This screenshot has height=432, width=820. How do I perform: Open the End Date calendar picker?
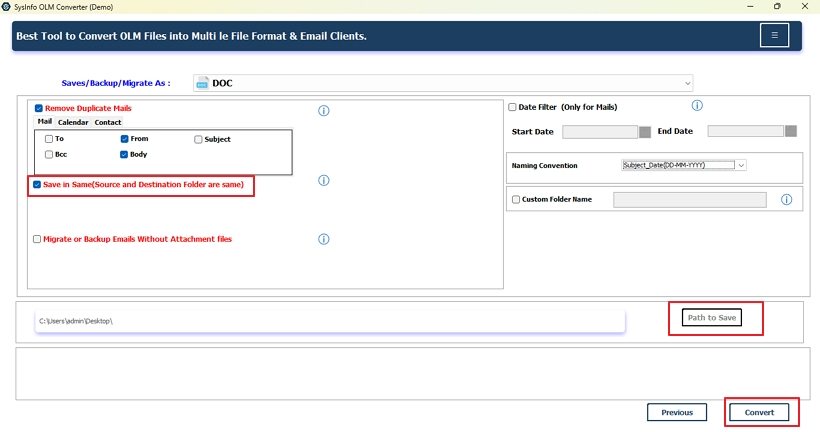coord(791,131)
